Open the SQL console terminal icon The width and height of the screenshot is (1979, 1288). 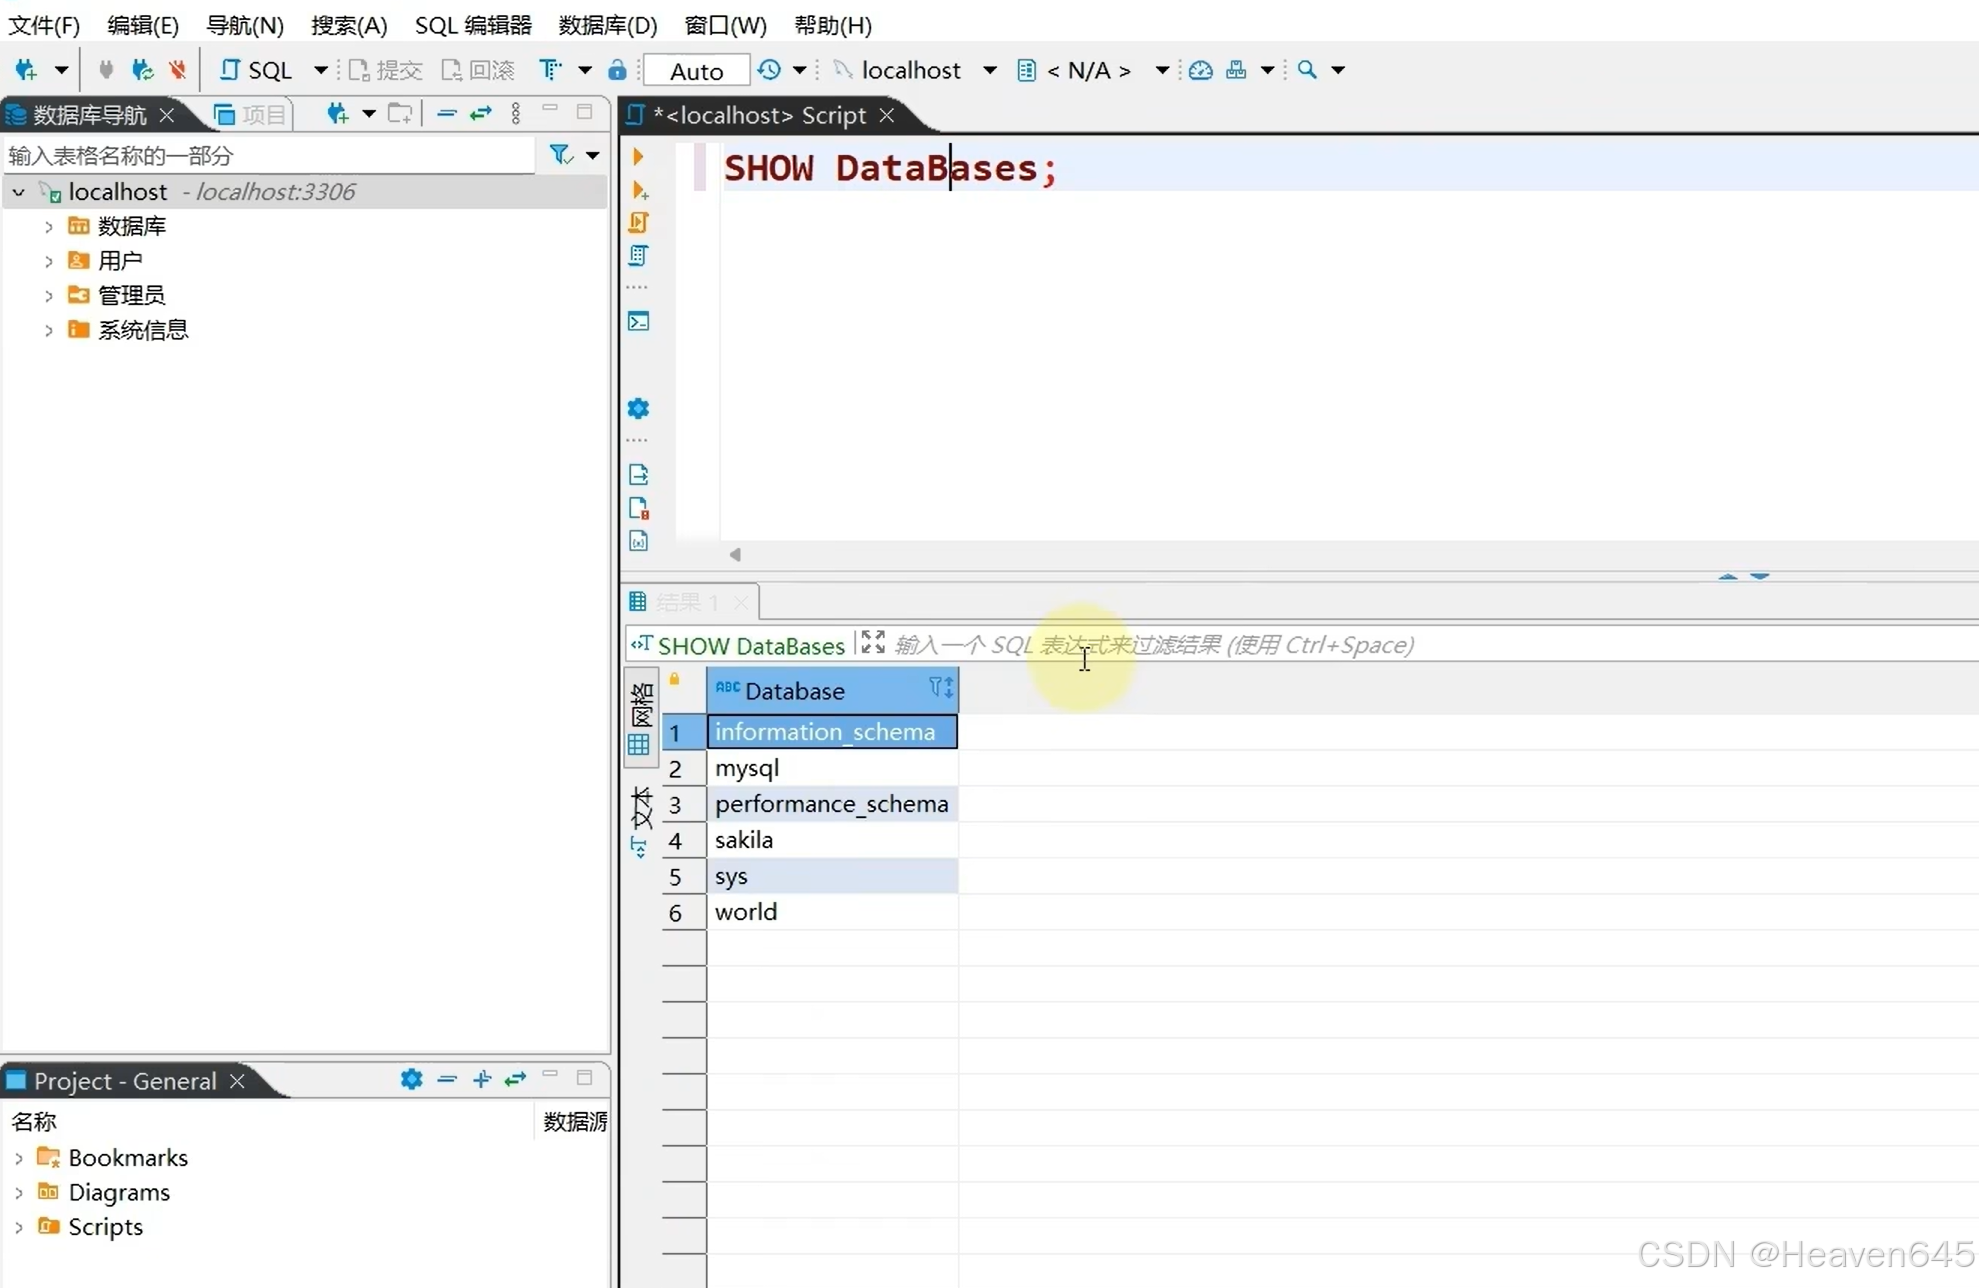pyautogui.click(x=638, y=322)
